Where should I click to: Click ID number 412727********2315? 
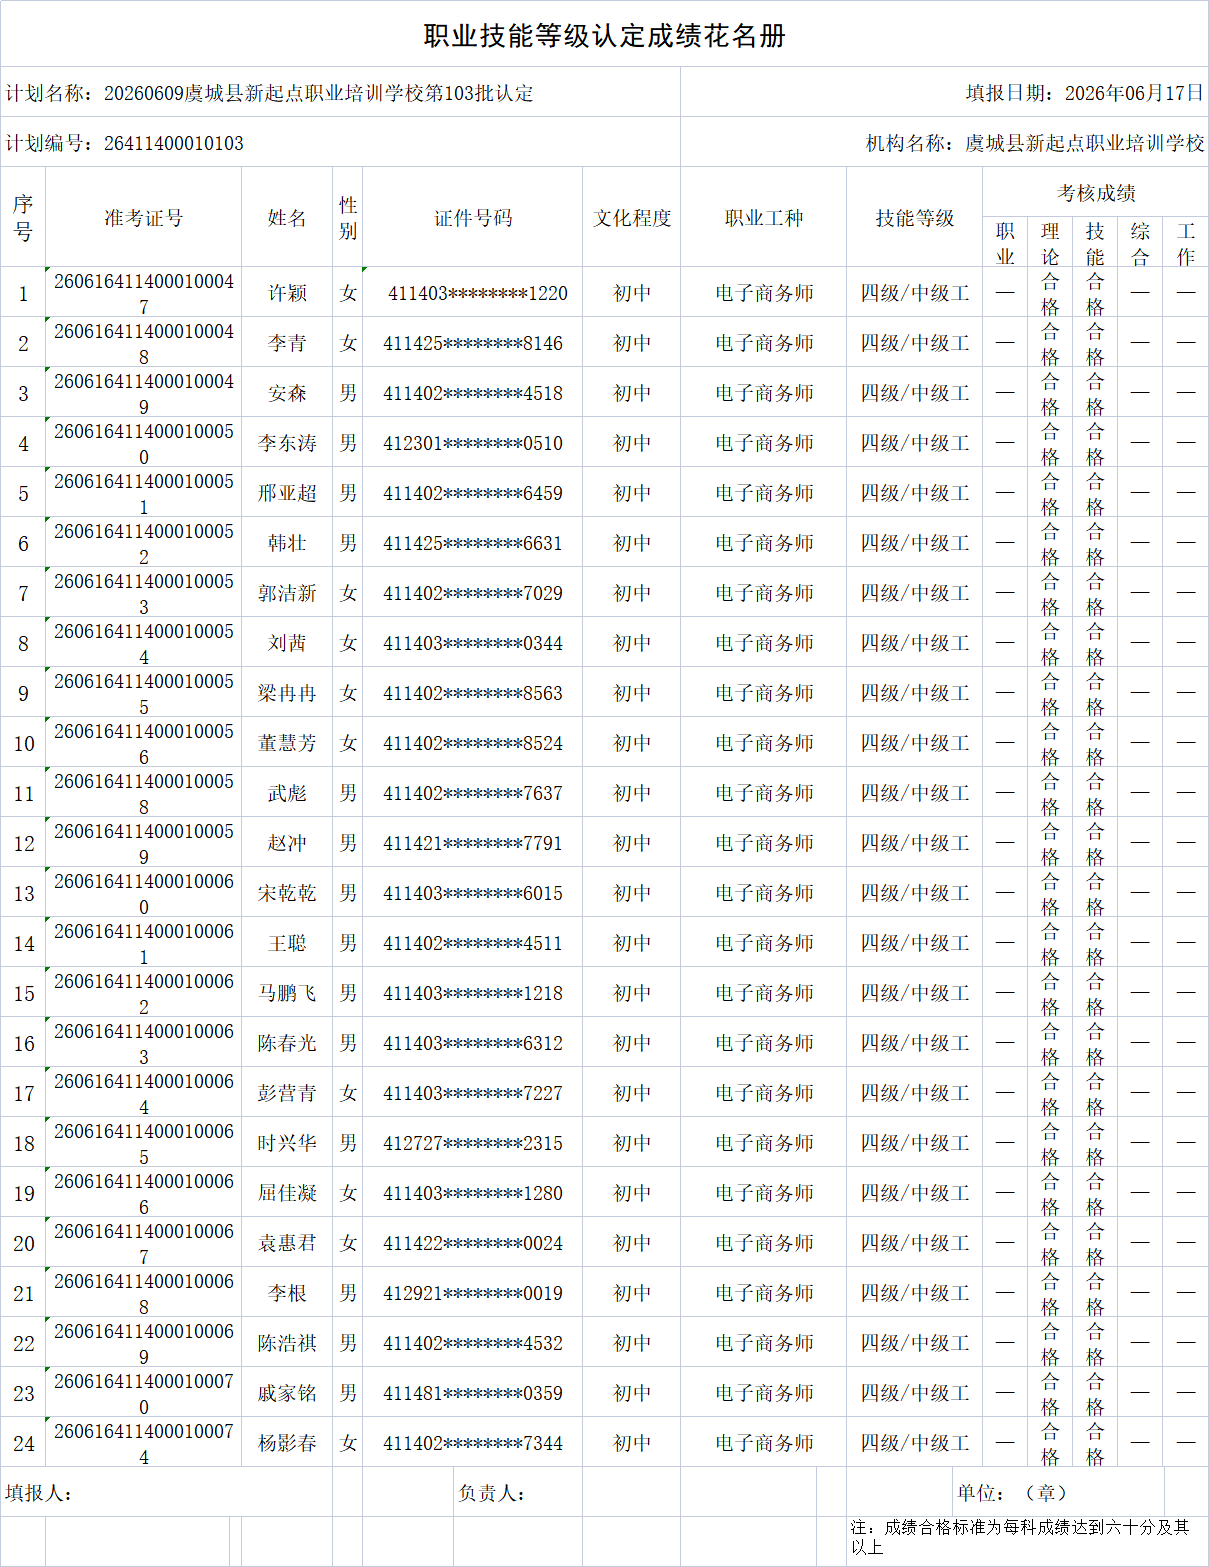[473, 1143]
